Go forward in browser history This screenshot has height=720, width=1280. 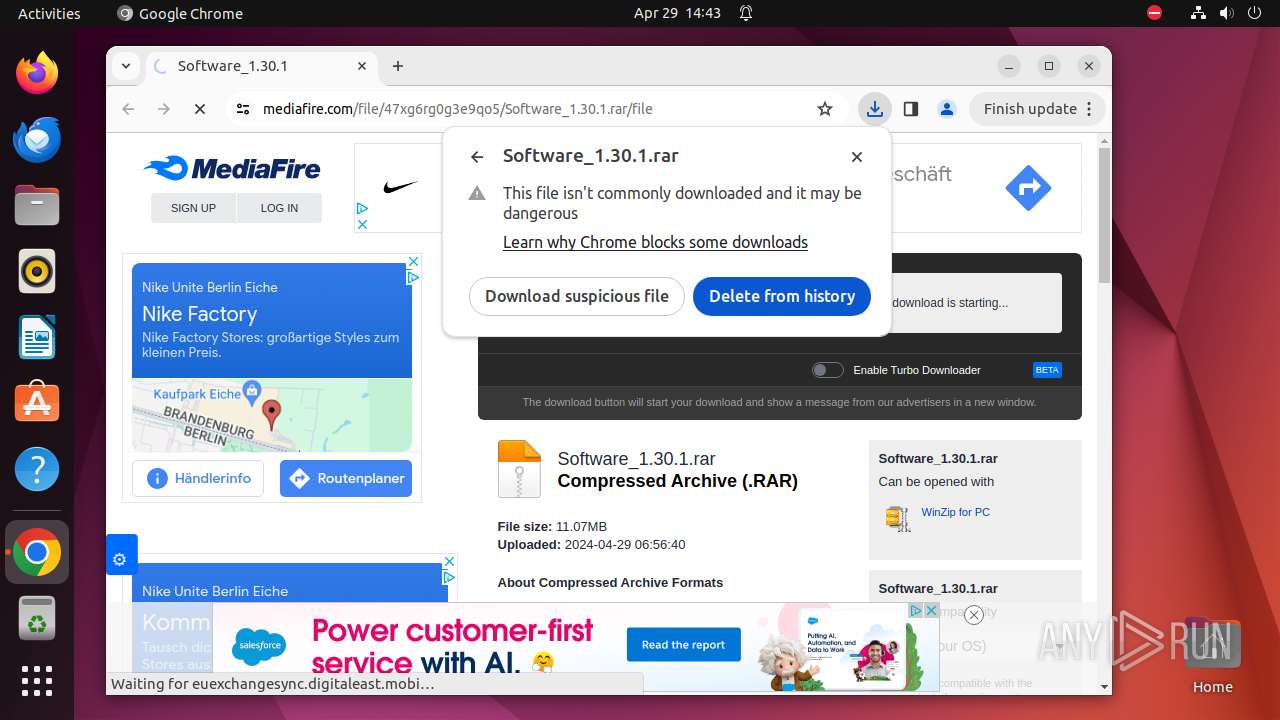[164, 109]
